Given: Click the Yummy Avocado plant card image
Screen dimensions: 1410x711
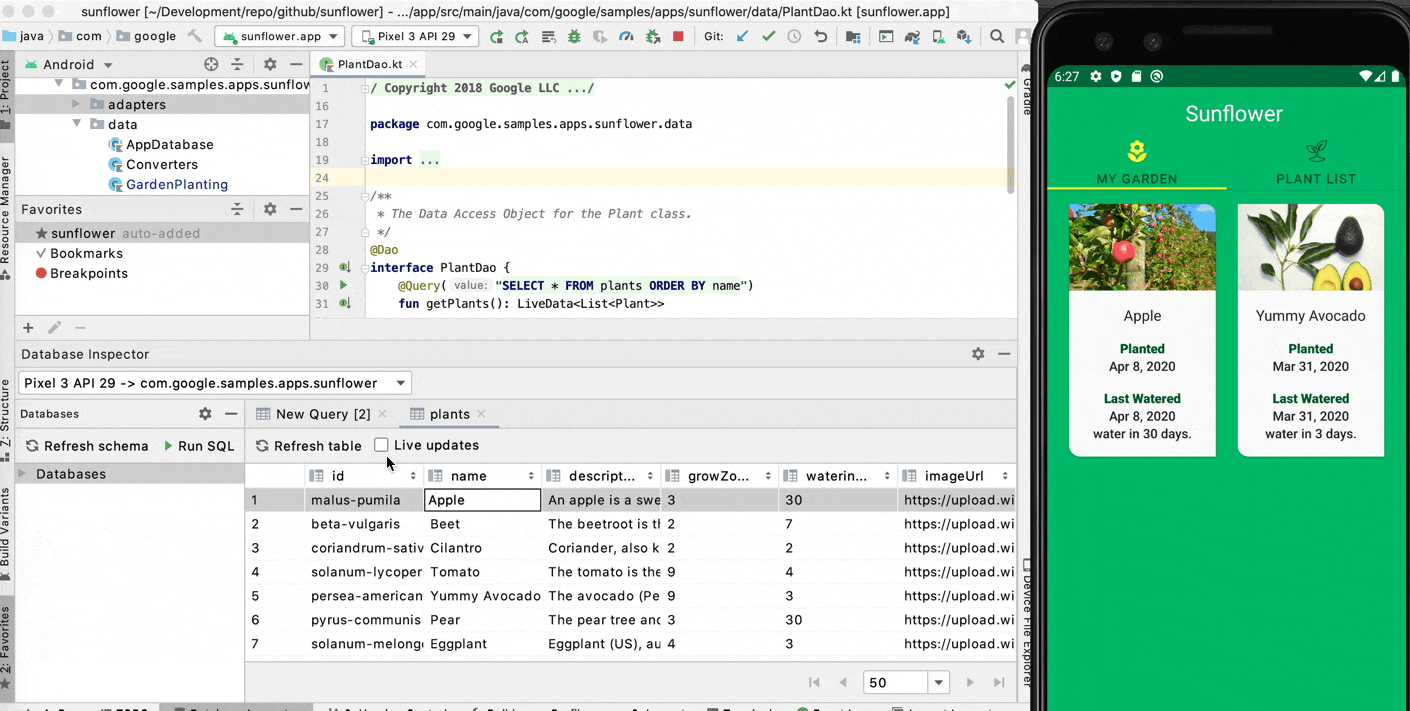Looking at the screenshot, I should tap(1310, 248).
